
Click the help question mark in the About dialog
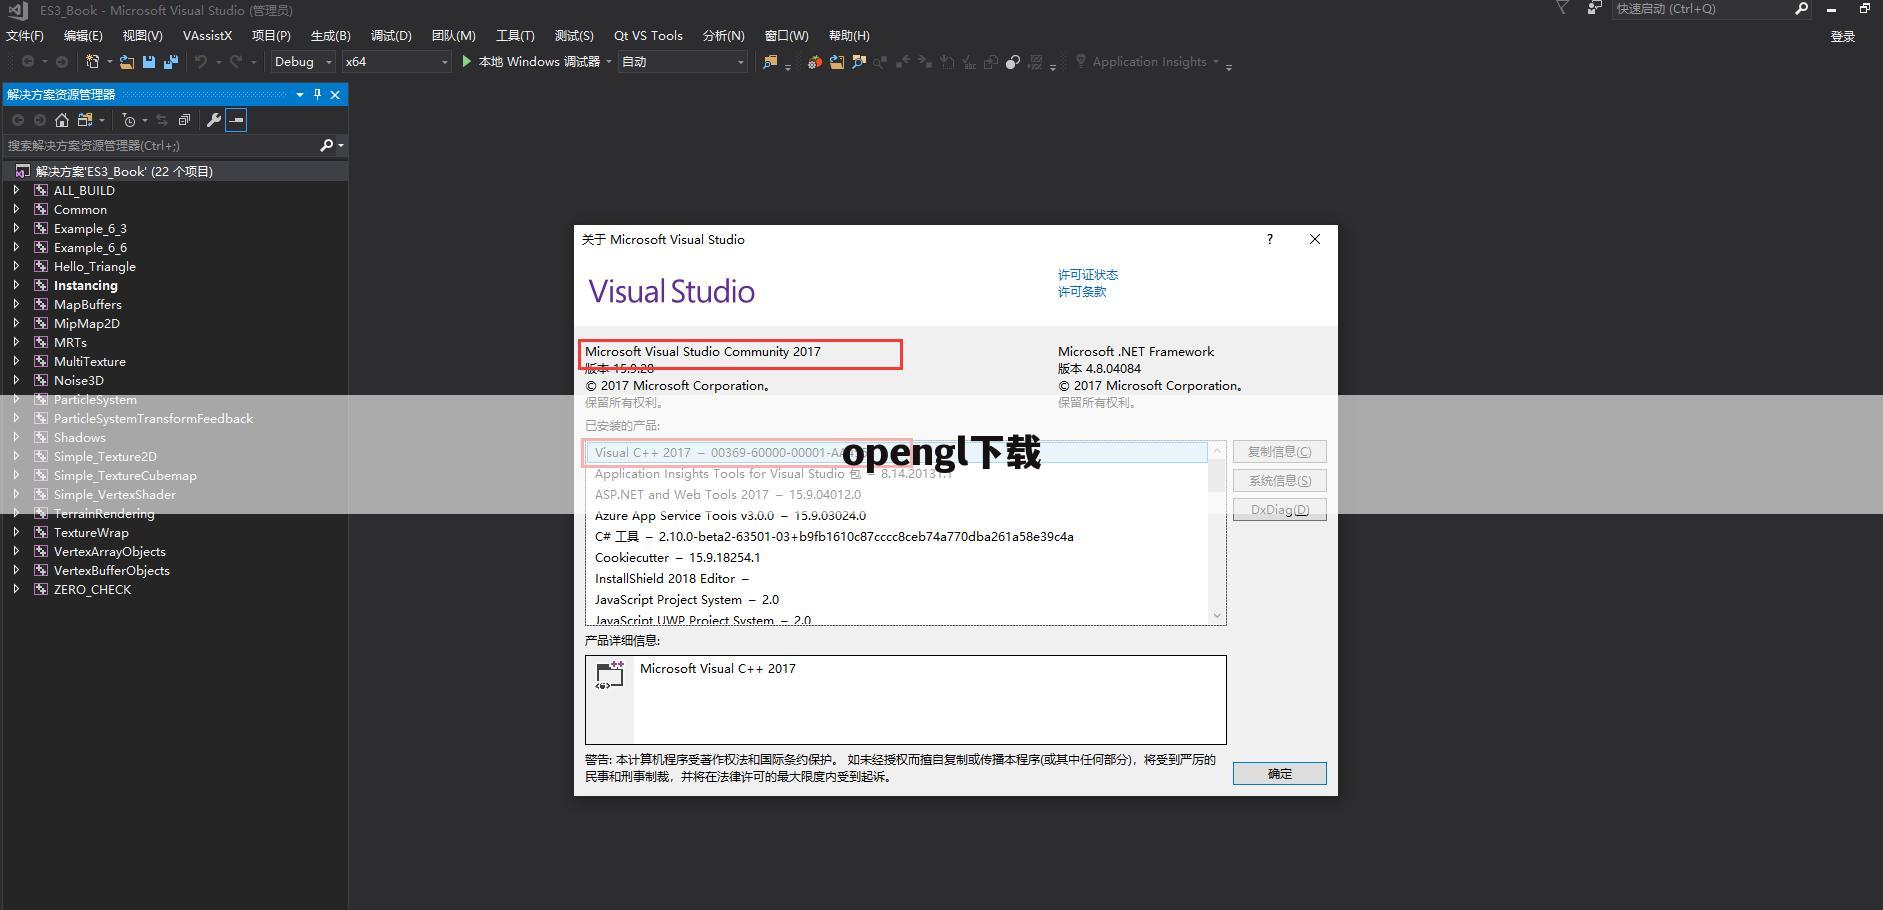1270,239
